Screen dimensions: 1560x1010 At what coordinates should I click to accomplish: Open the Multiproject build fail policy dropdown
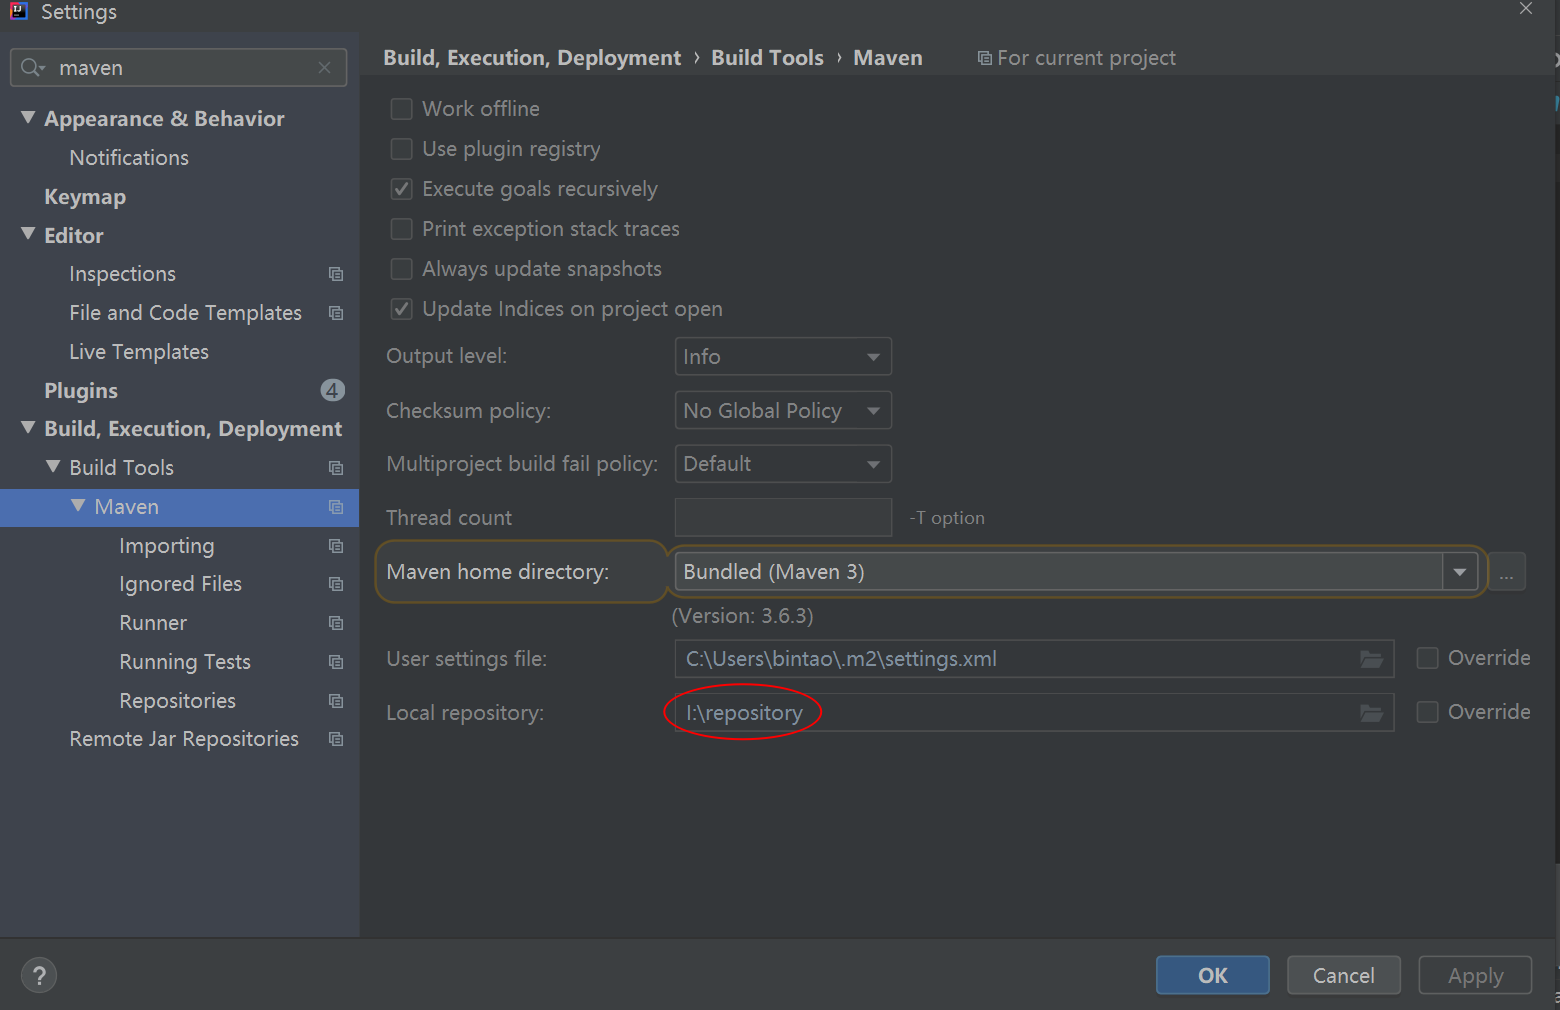[782, 464]
